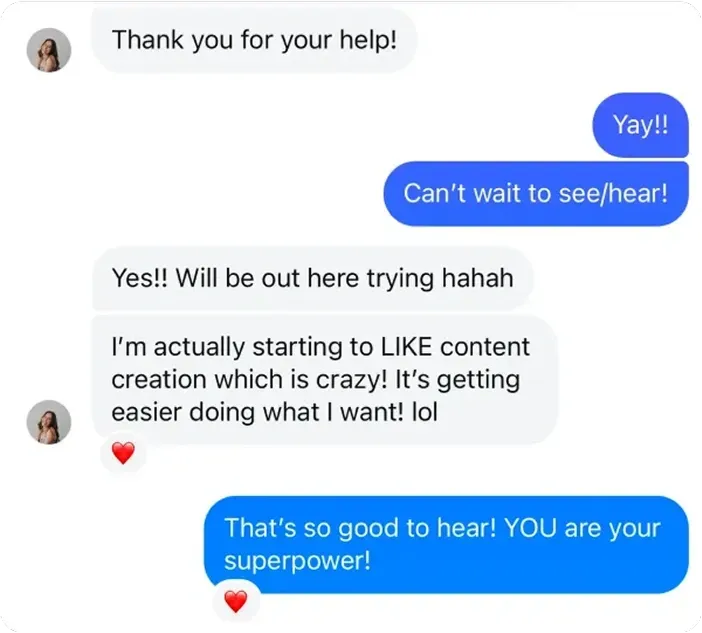The image size is (702, 633).
Task: Select the 'Thank you for your help!' bubble
Action: pos(254,40)
